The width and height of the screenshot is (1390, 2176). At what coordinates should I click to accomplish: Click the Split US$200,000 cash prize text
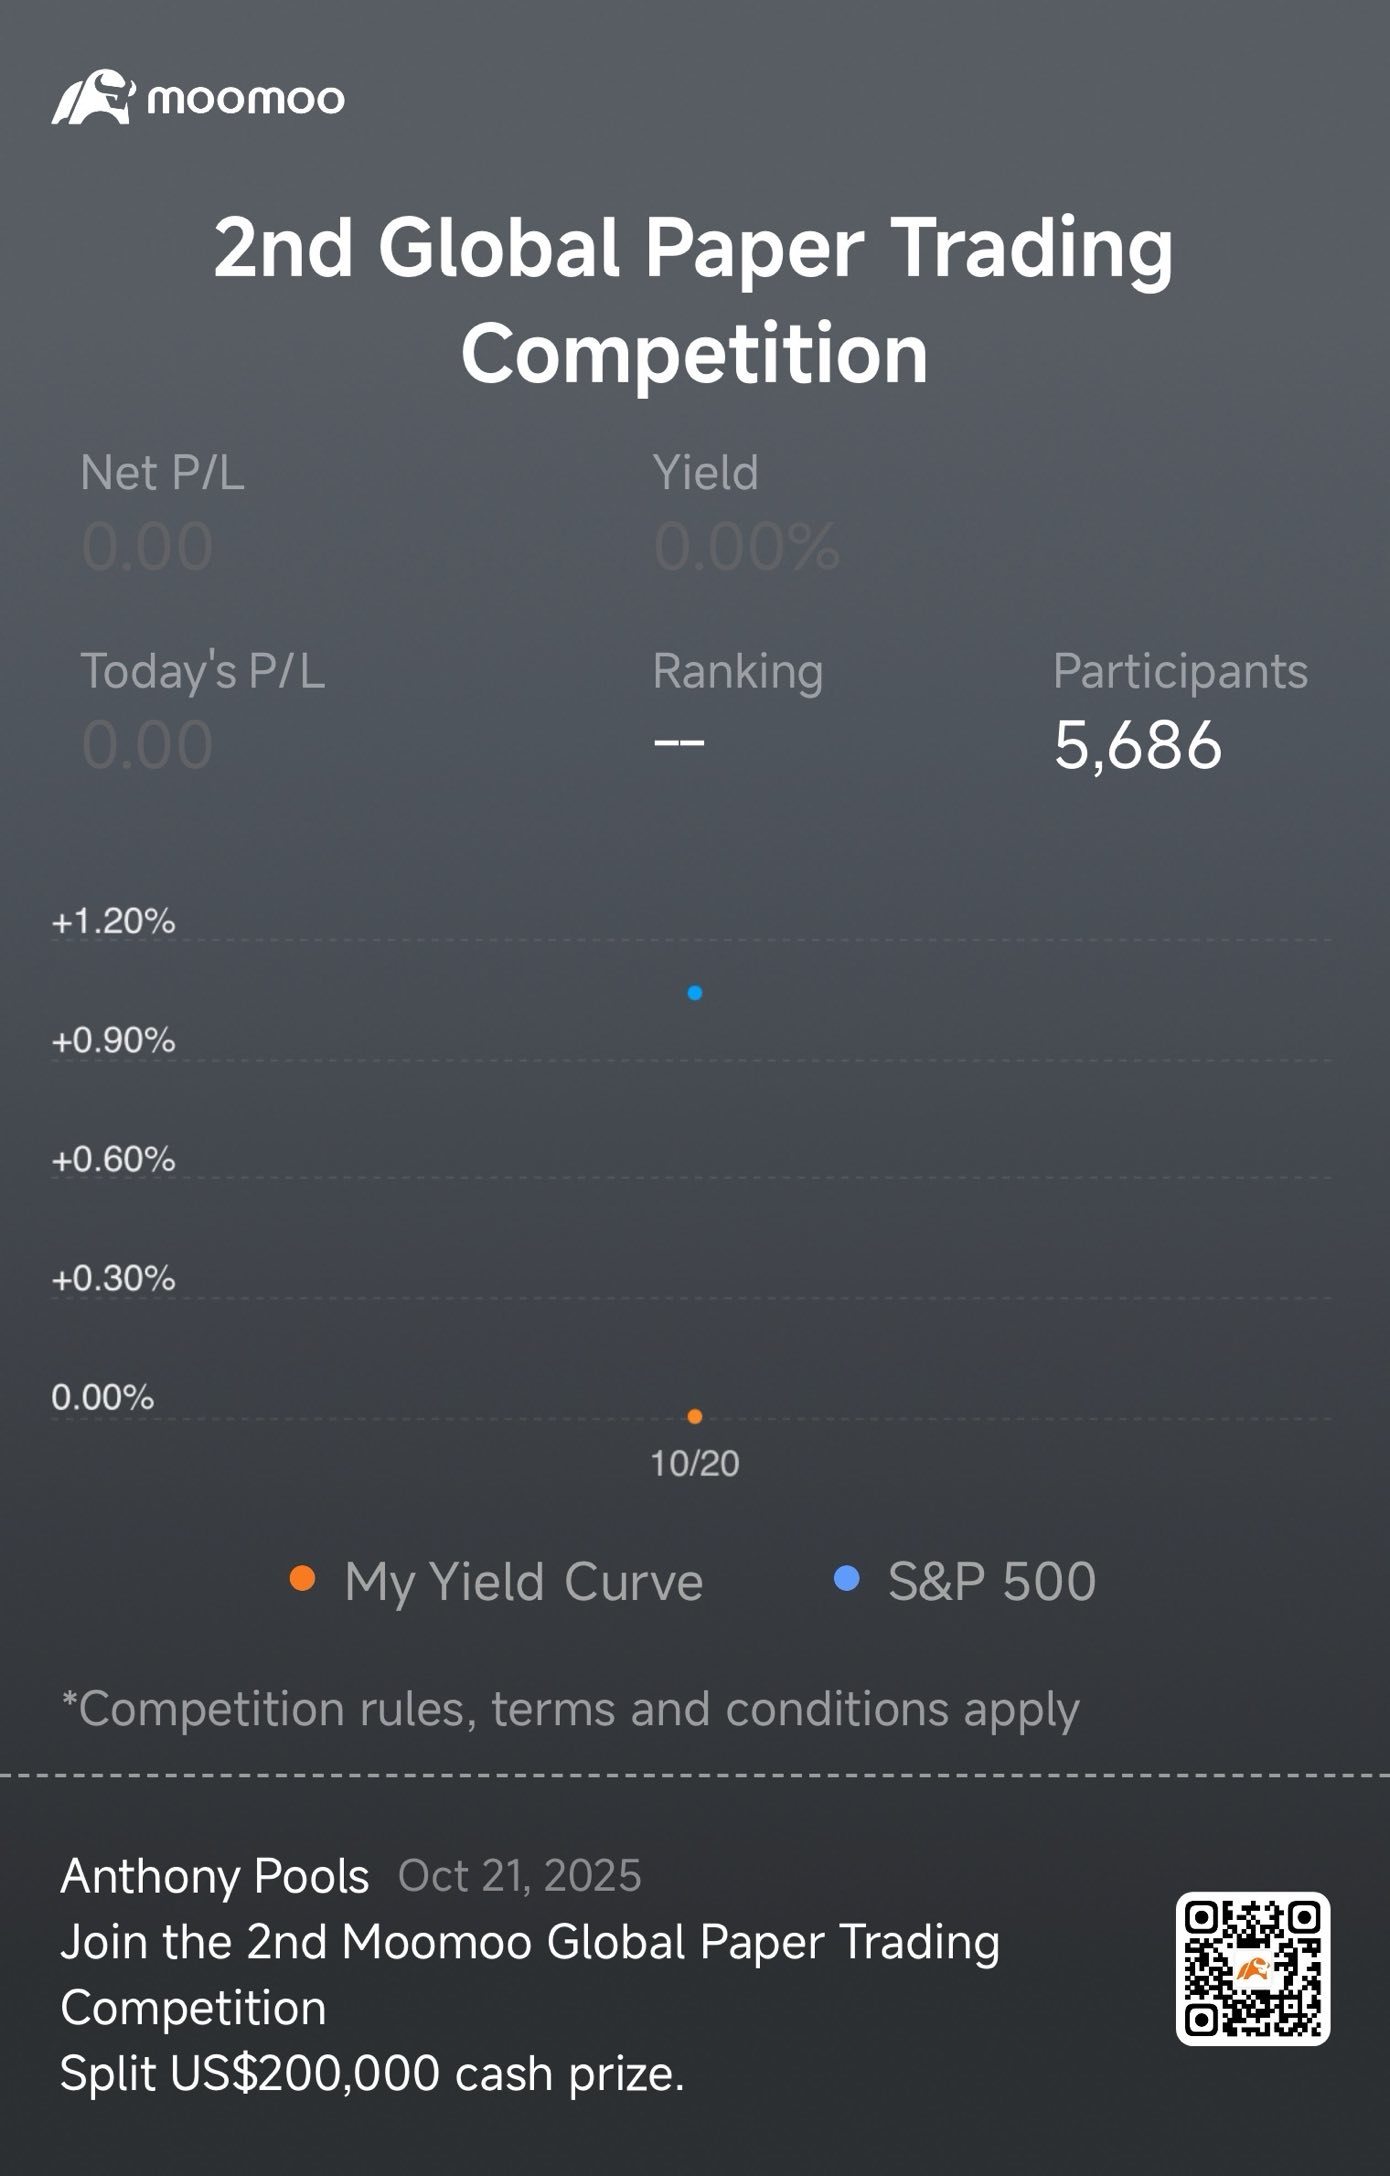(x=372, y=2074)
